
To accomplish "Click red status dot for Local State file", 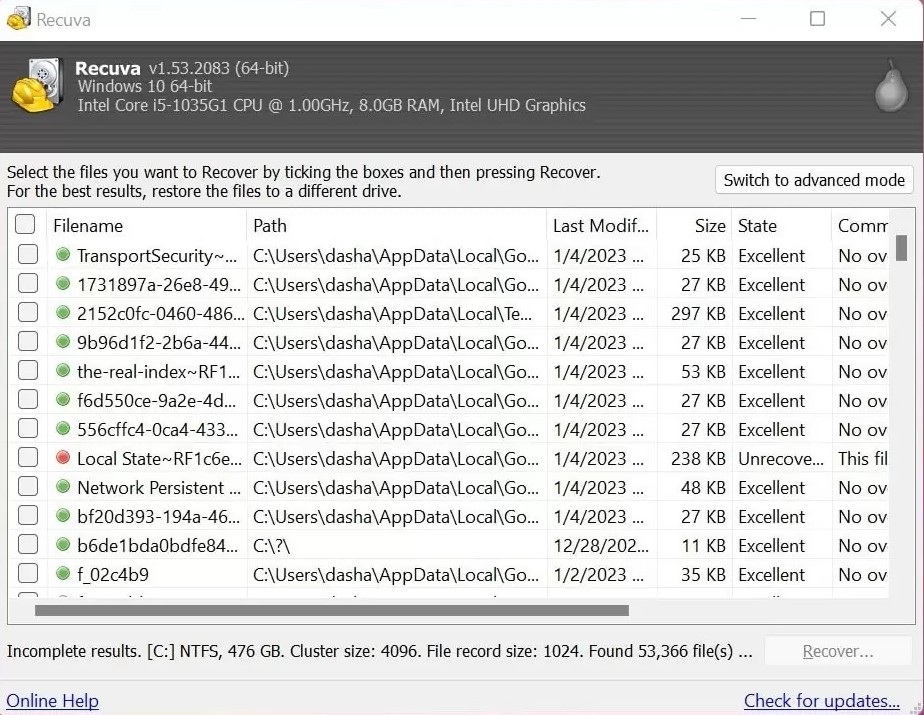I will (63, 457).
